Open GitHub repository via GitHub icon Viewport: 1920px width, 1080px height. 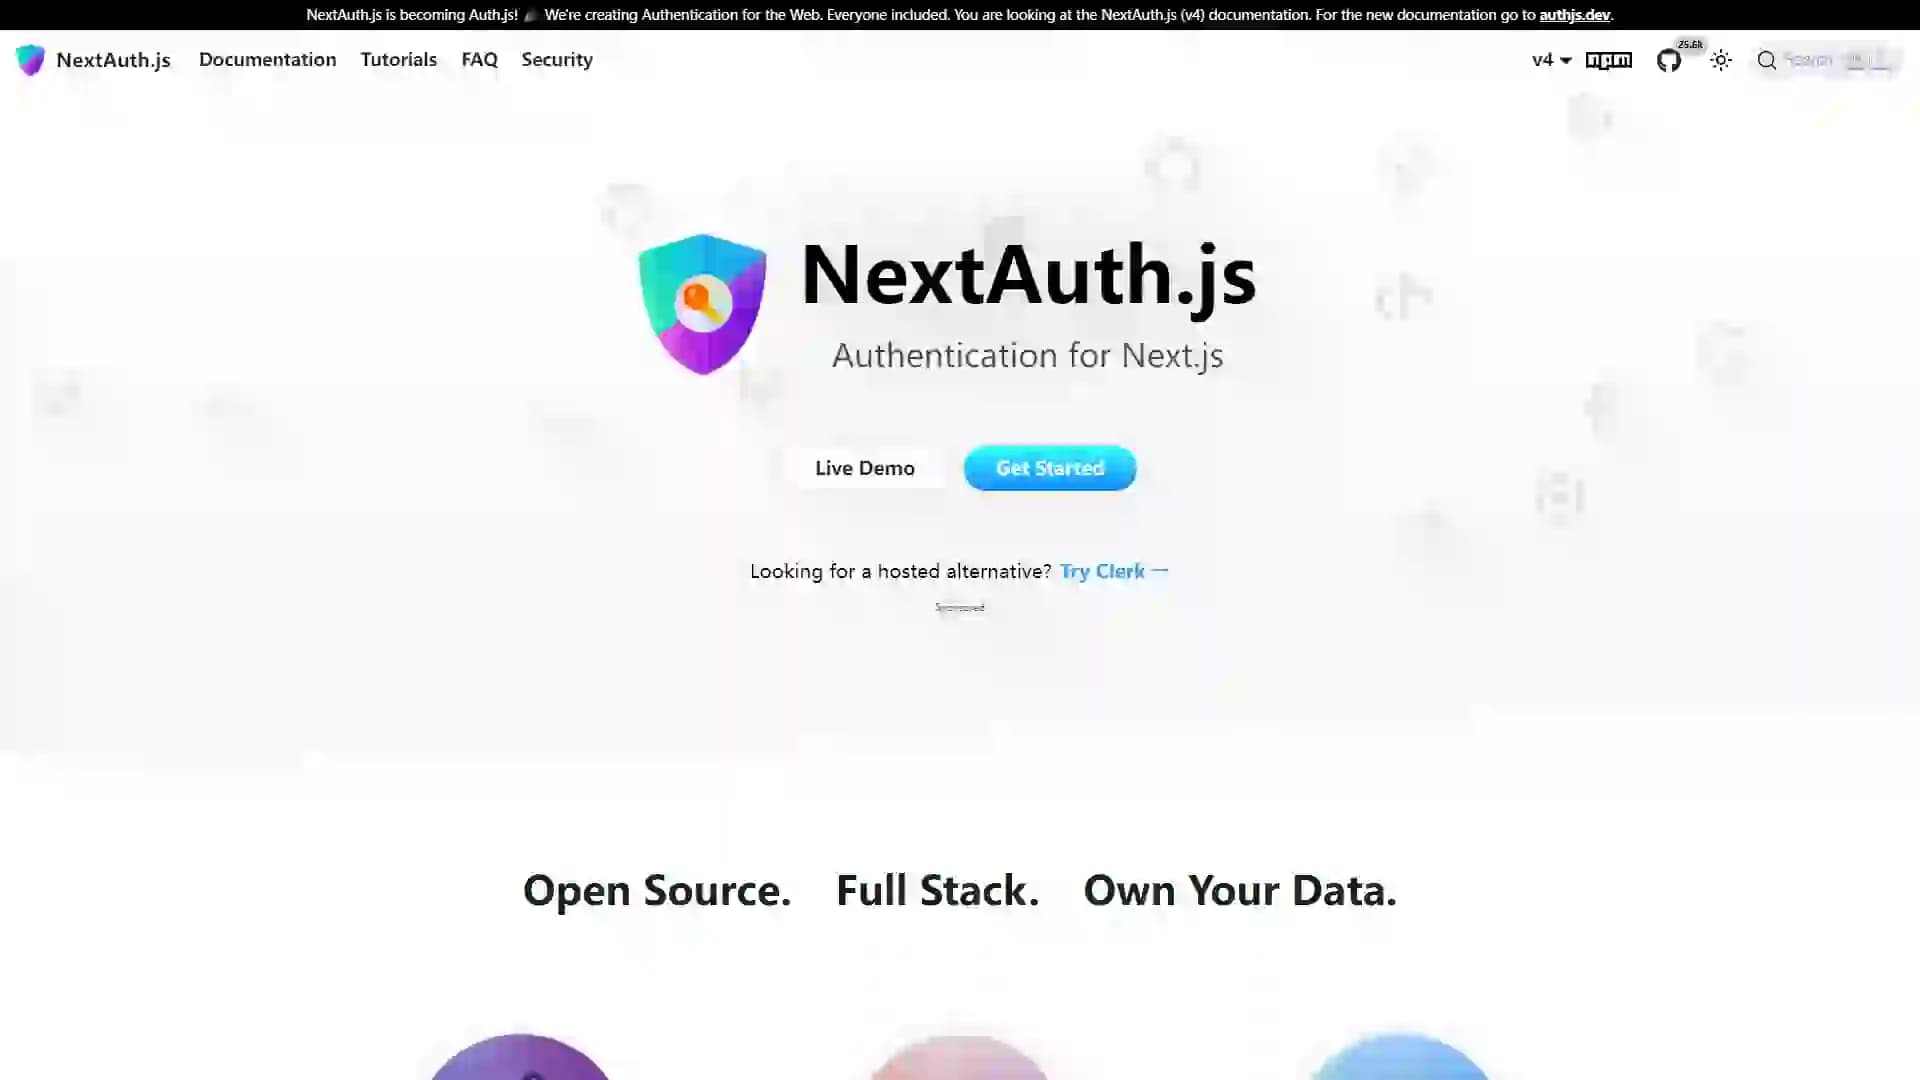point(1667,59)
